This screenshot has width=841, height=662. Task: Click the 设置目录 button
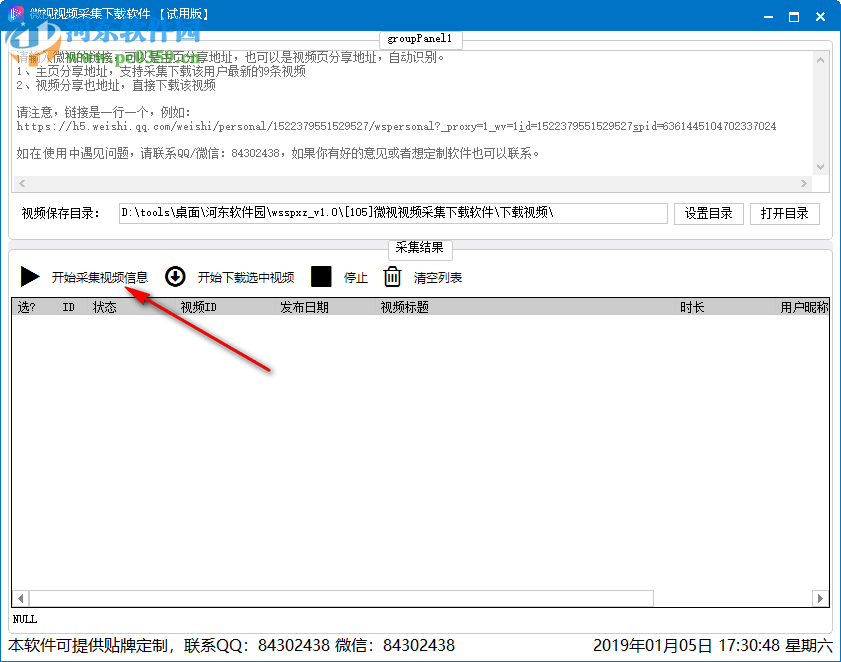[x=708, y=212]
